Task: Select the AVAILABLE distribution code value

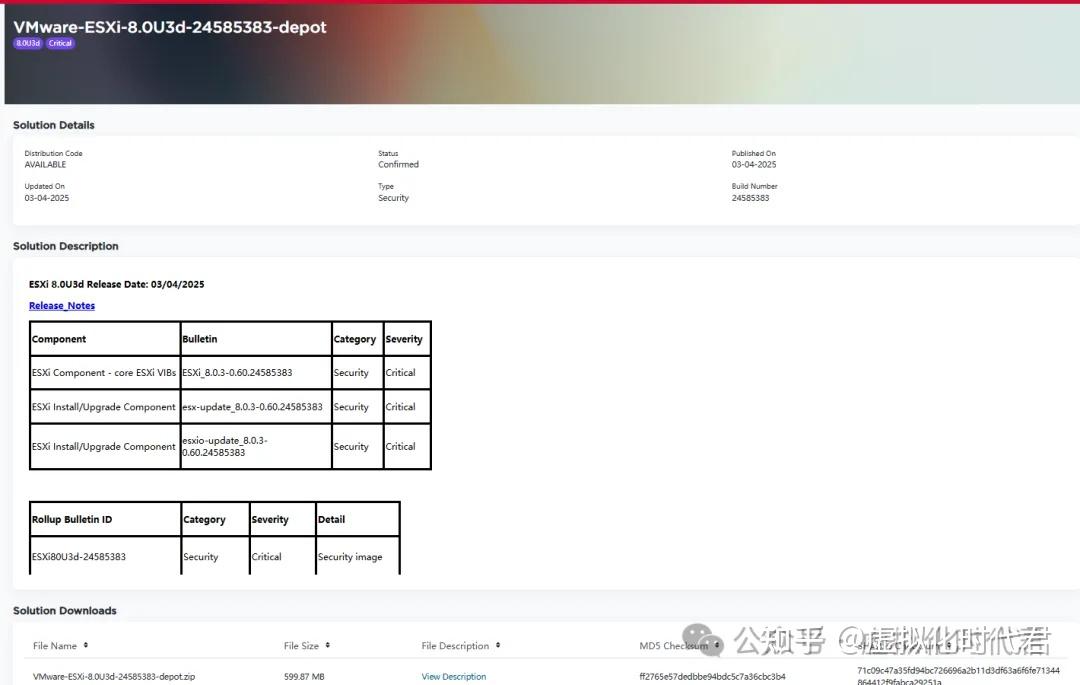Action: point(45,165)
